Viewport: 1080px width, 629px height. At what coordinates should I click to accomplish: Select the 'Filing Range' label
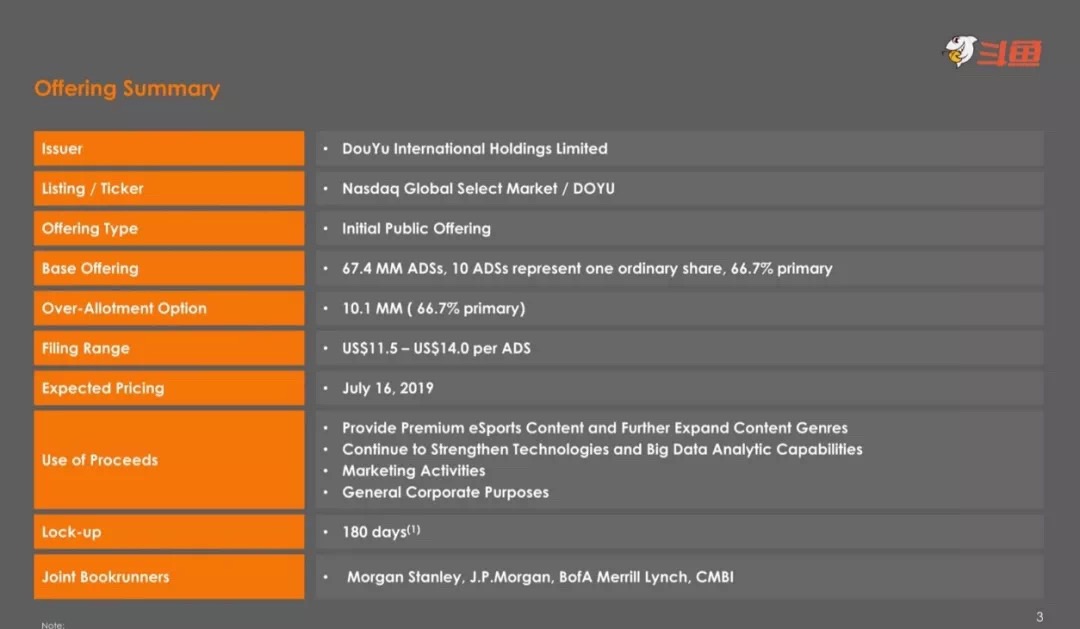tap(169, 348)
